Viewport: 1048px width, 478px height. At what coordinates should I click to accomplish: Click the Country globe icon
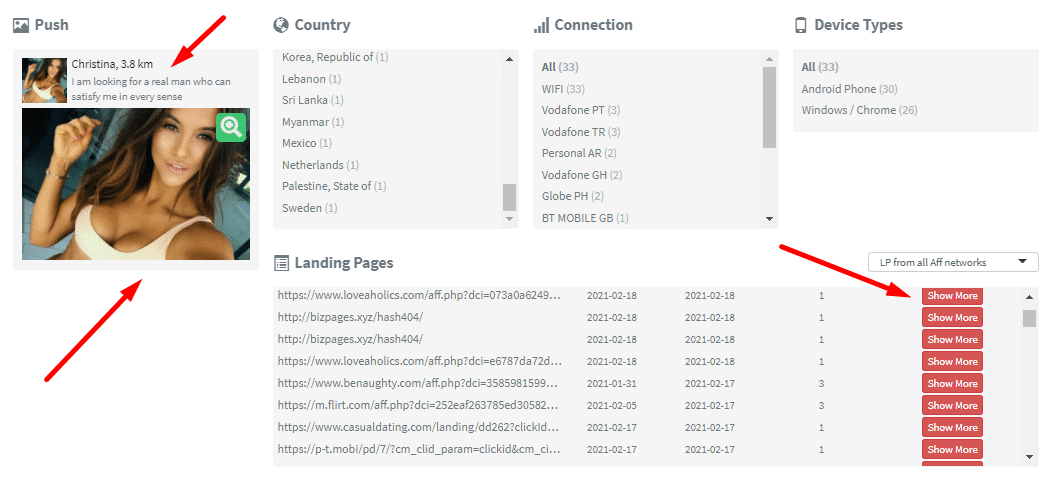click(281, 25)
